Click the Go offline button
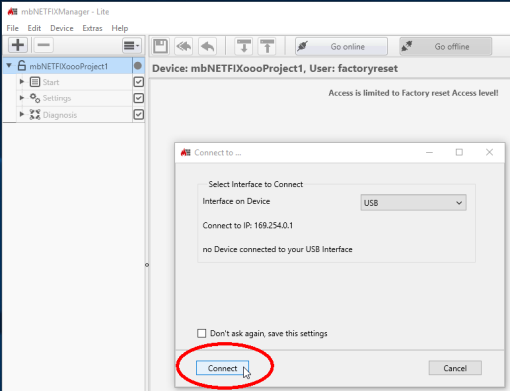The height and width of the screenshot is (391, 510). coord(446,46)
